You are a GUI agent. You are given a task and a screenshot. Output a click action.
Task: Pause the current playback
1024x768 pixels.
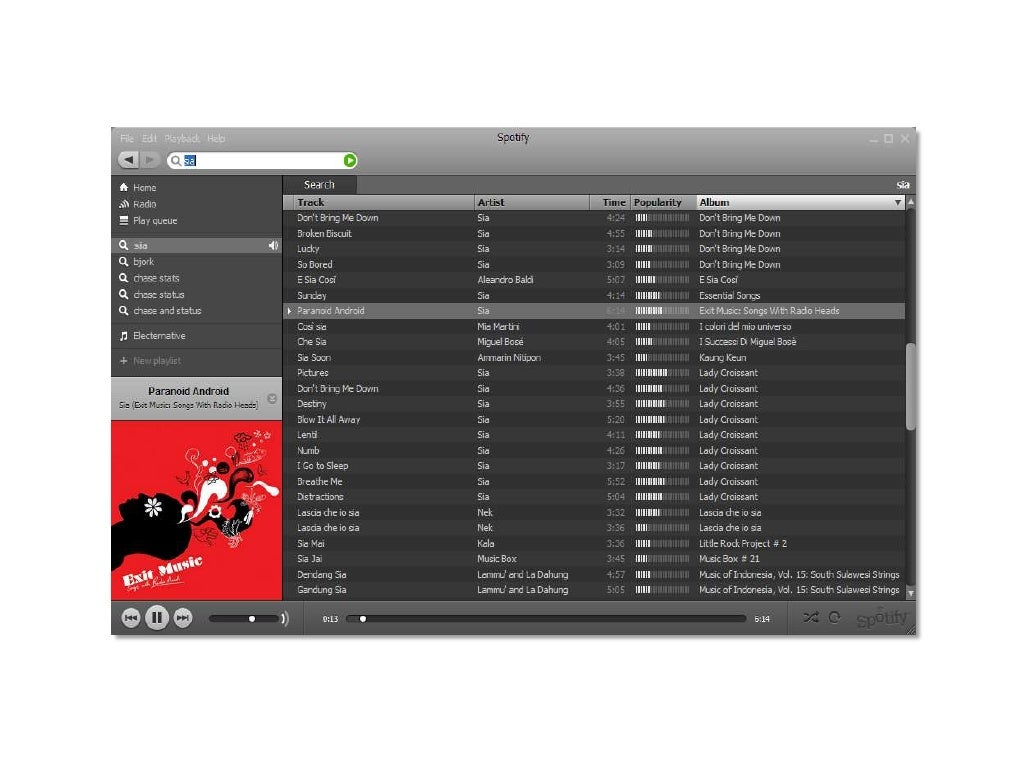pyautogui.click(x=157, y=618)
